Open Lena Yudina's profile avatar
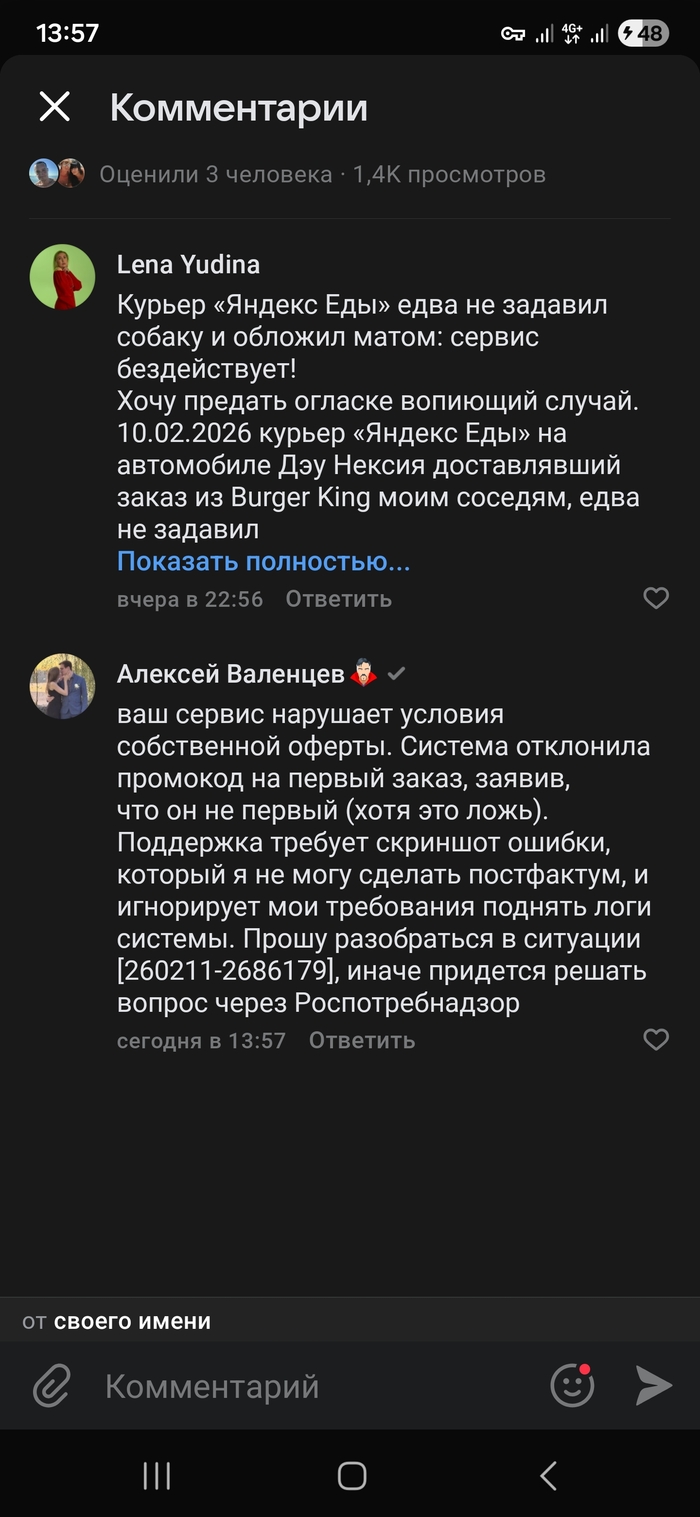Screen dimensions: 700x1517 coord(62,277)
